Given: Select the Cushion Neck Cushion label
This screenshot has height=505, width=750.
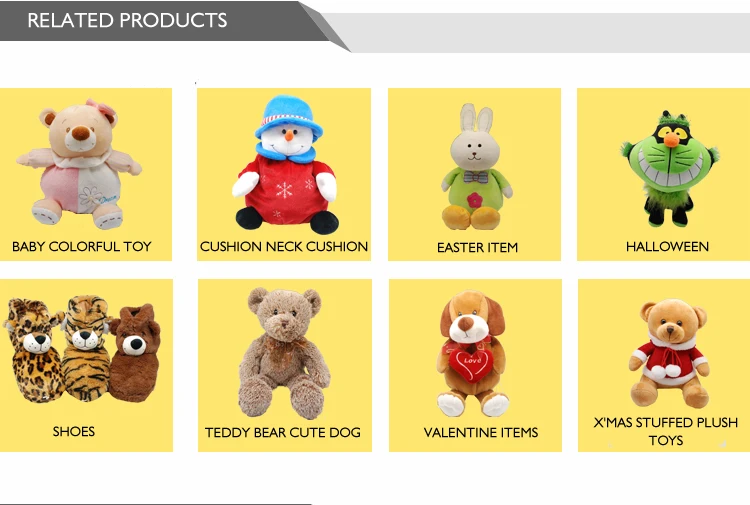Looking at the screenshot, I should pyautogui.click(x=284, y=246).
